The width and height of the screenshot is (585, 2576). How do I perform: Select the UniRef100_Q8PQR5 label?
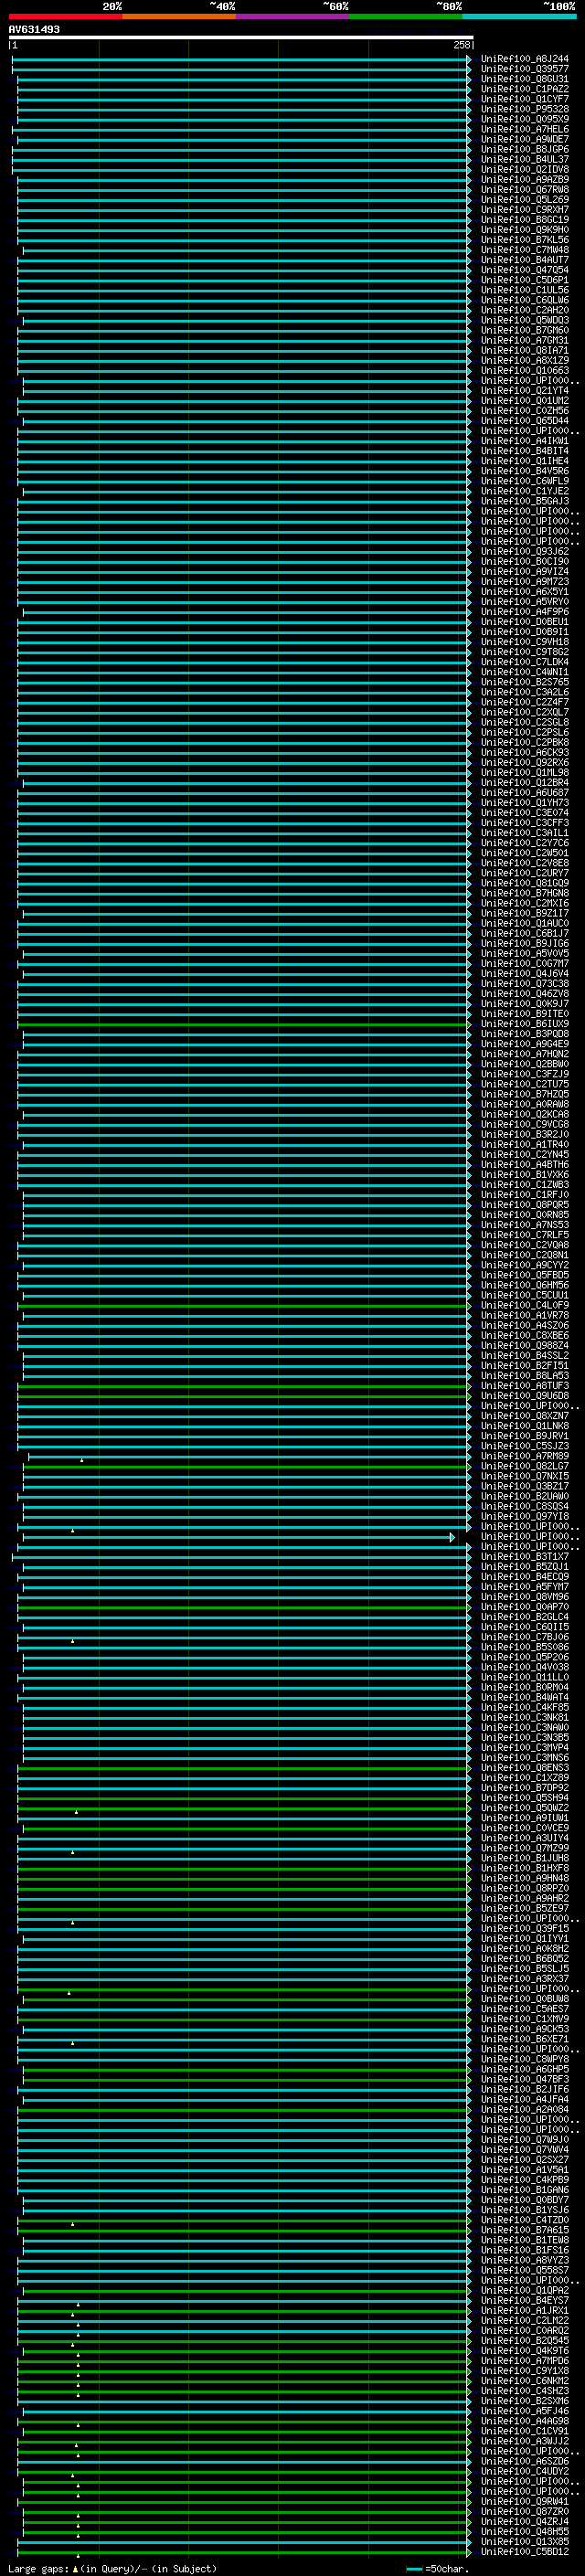524,1204
